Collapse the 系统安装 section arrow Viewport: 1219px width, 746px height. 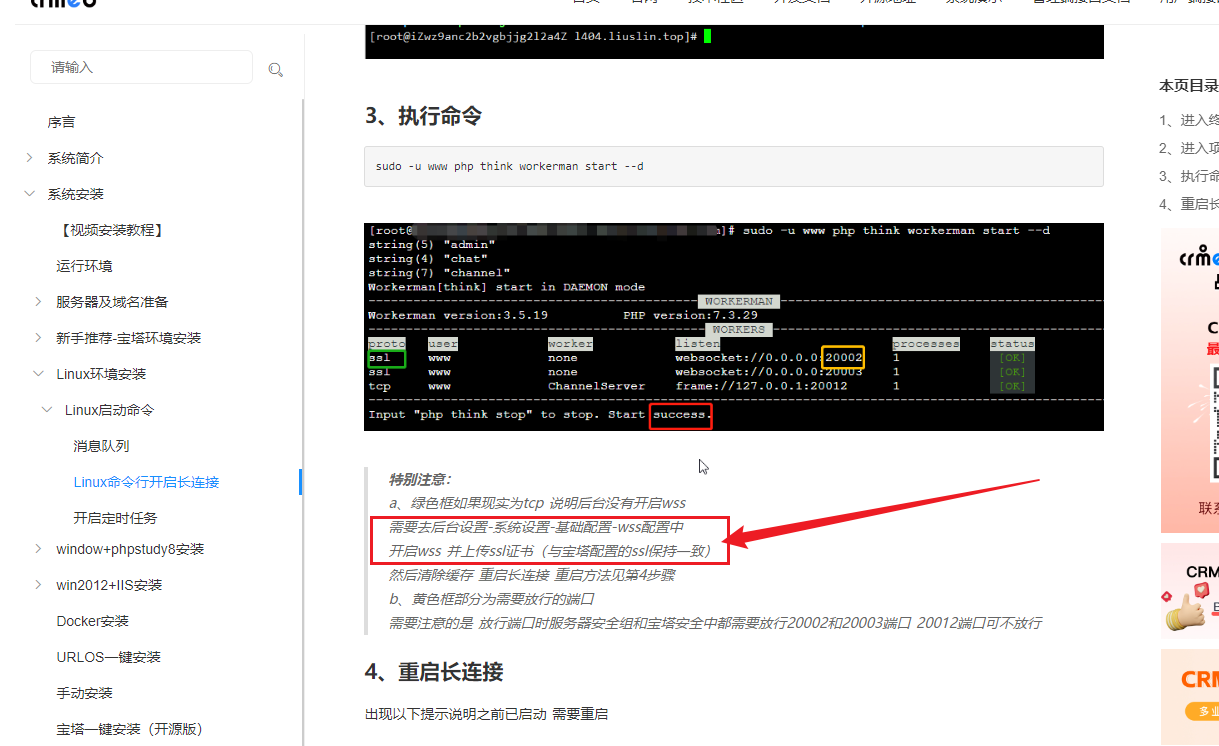[30, 194]
